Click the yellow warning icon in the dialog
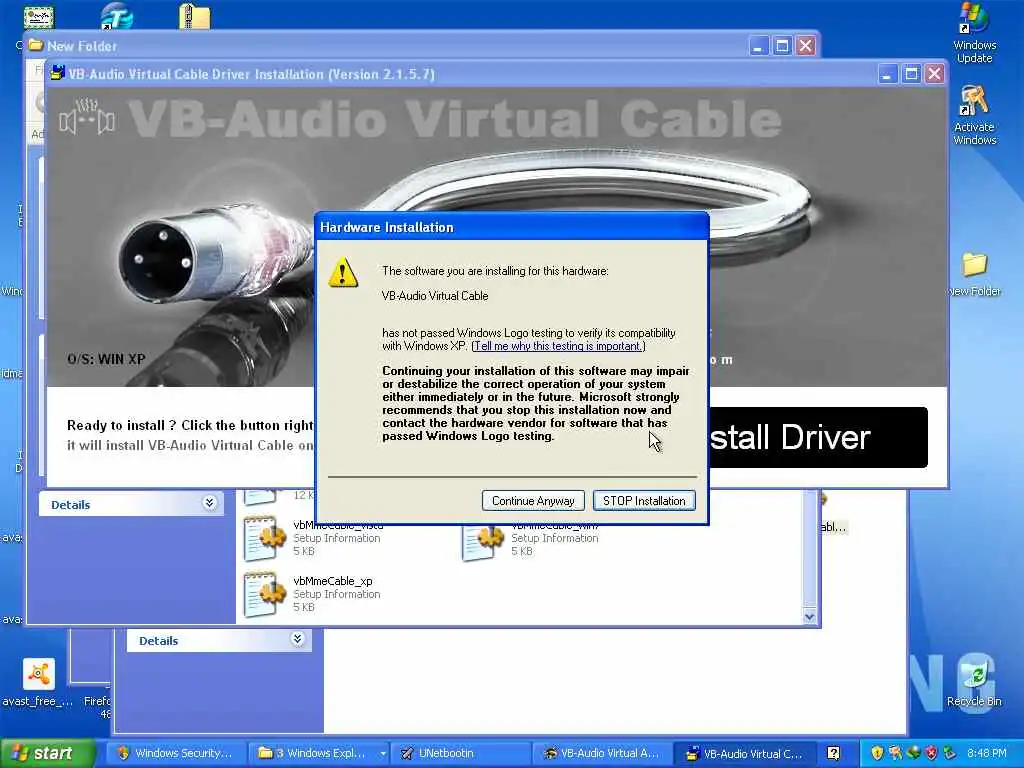 pos(343,273)
